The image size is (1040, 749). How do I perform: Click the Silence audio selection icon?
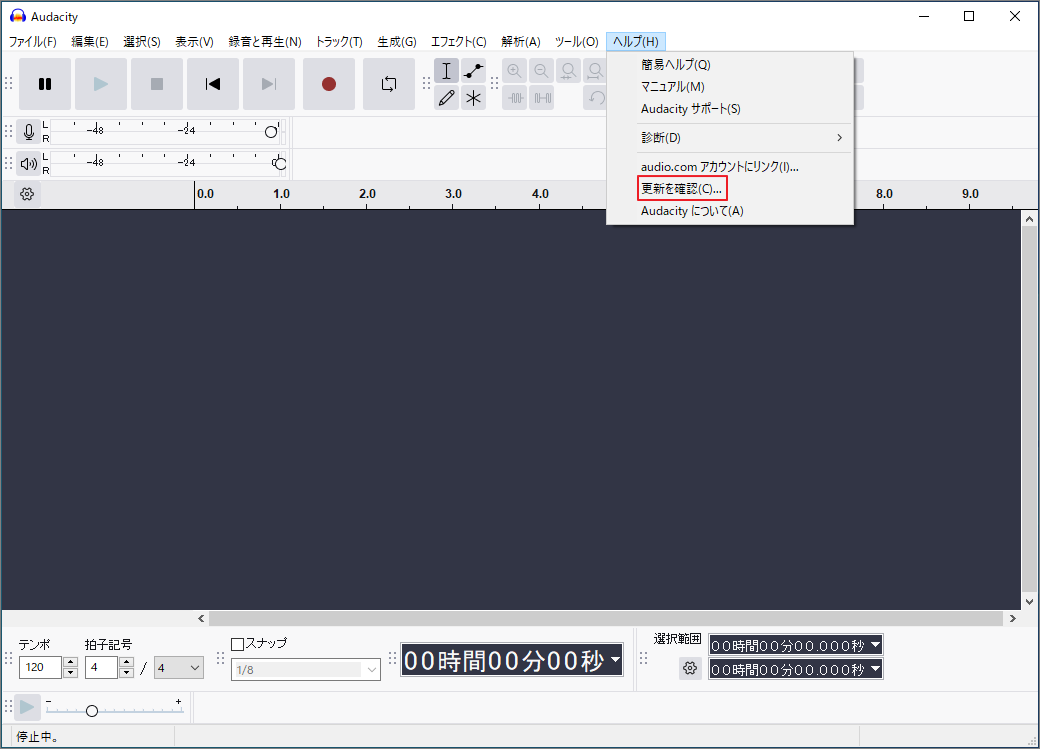[542, 98]
